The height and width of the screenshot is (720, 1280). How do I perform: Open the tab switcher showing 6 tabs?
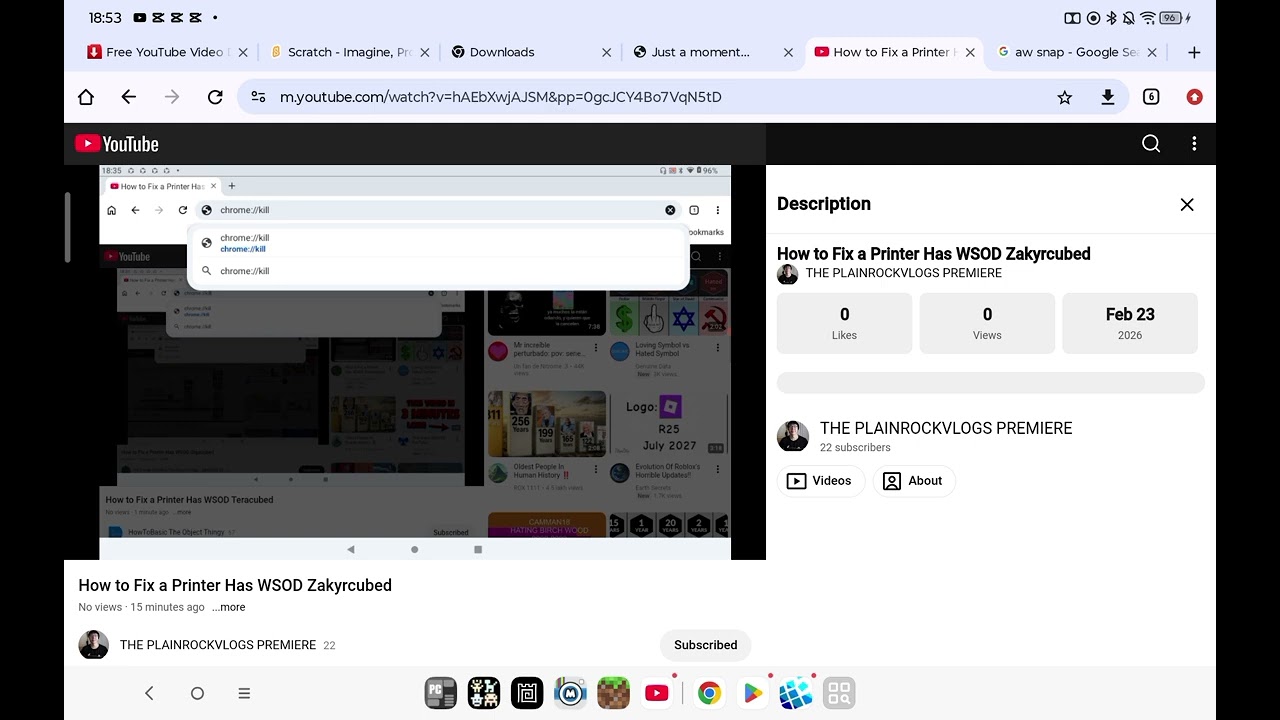[1151, 97]
